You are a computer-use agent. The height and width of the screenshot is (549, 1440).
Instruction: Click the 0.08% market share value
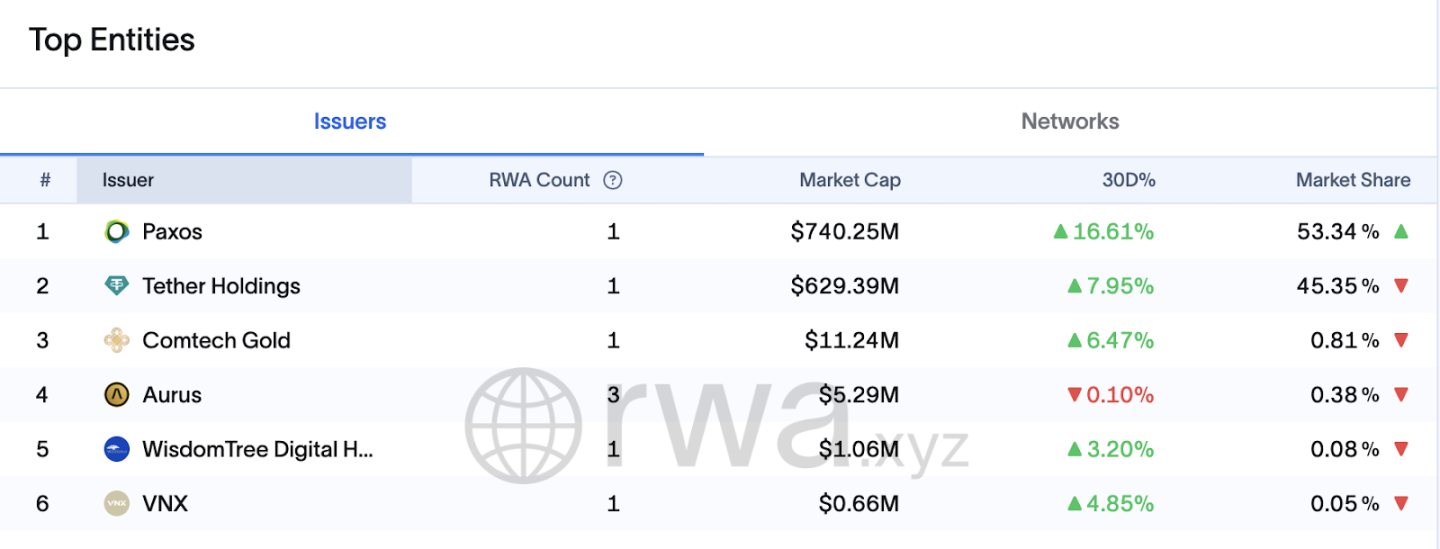point(1345,449)
